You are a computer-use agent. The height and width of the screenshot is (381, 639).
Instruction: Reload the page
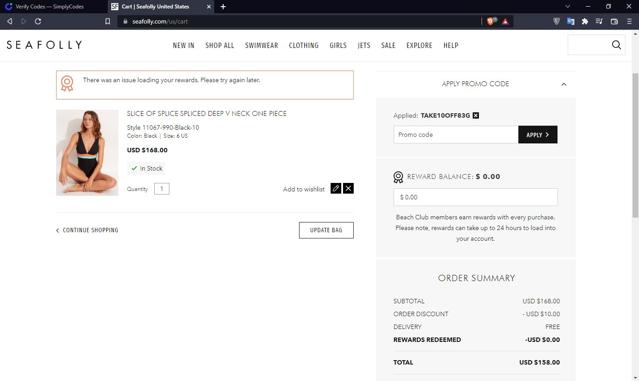coord(38,21)
